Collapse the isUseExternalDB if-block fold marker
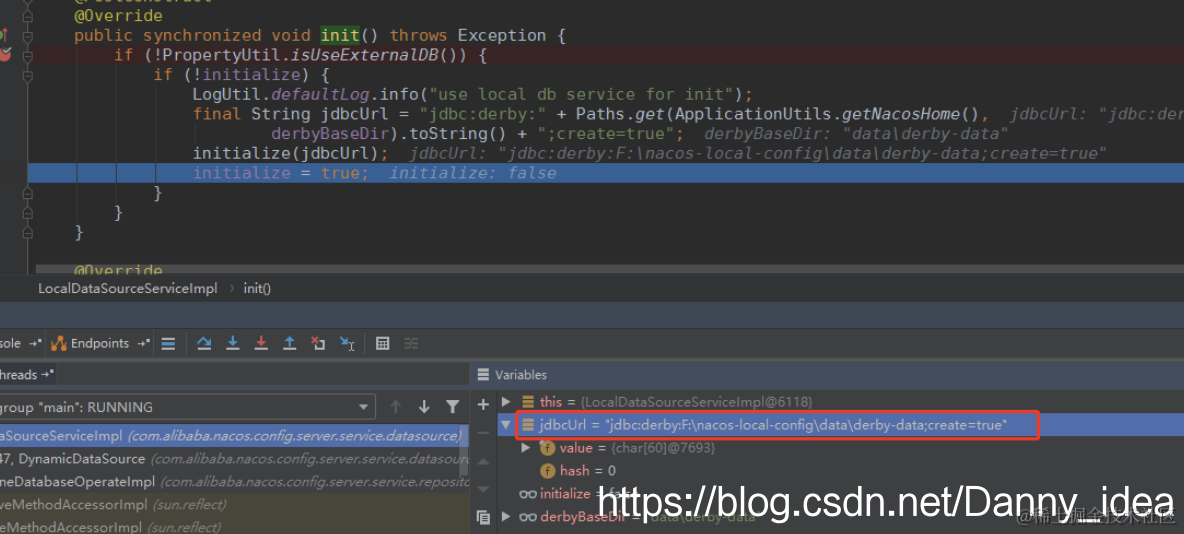1184x534 pixels. coord(28,55)
